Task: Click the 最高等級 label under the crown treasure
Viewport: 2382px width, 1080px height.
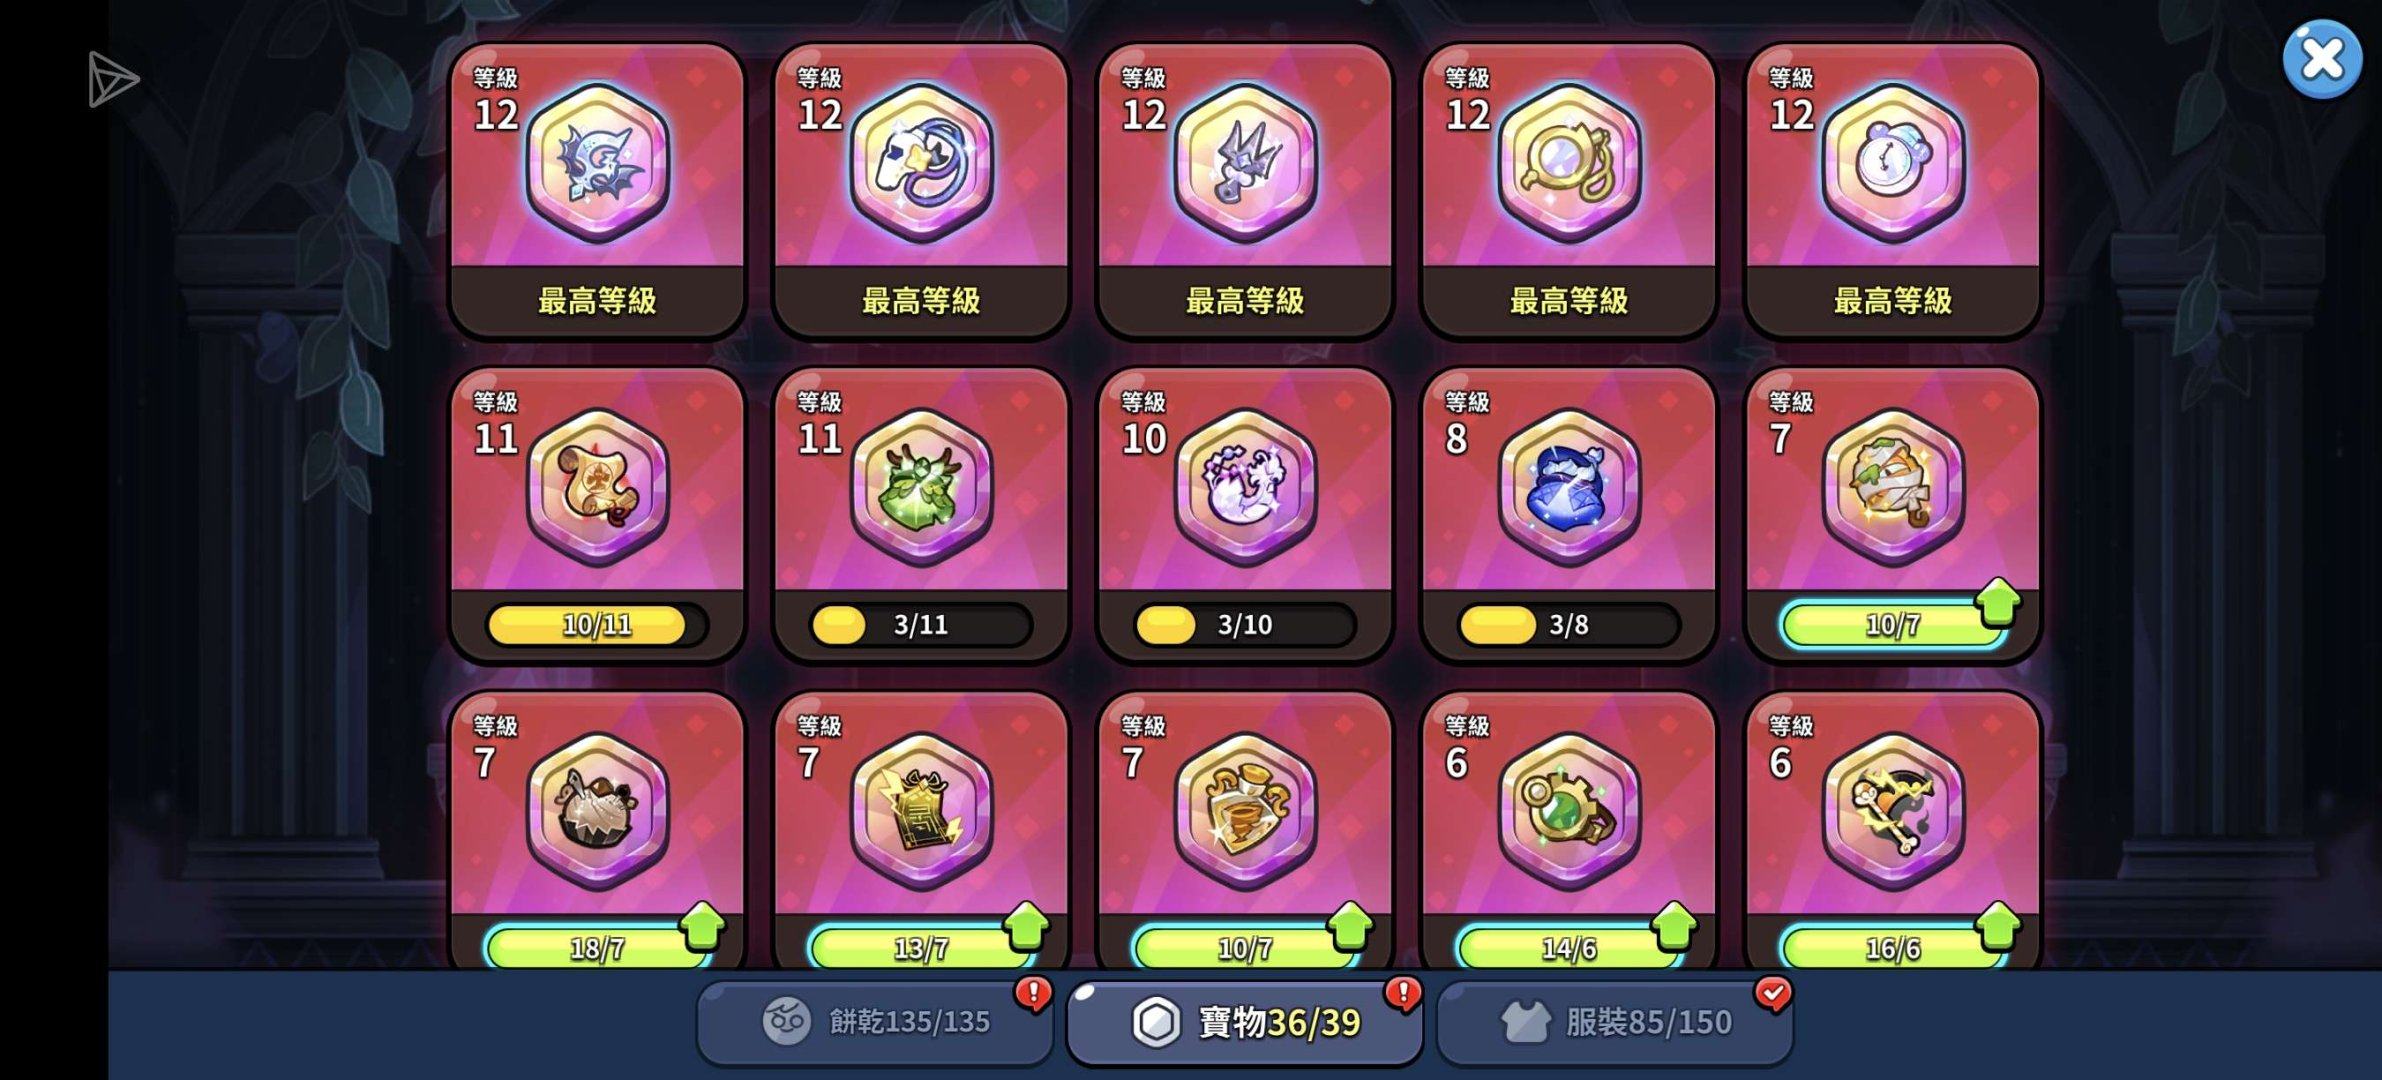Action: [1245, 300]
